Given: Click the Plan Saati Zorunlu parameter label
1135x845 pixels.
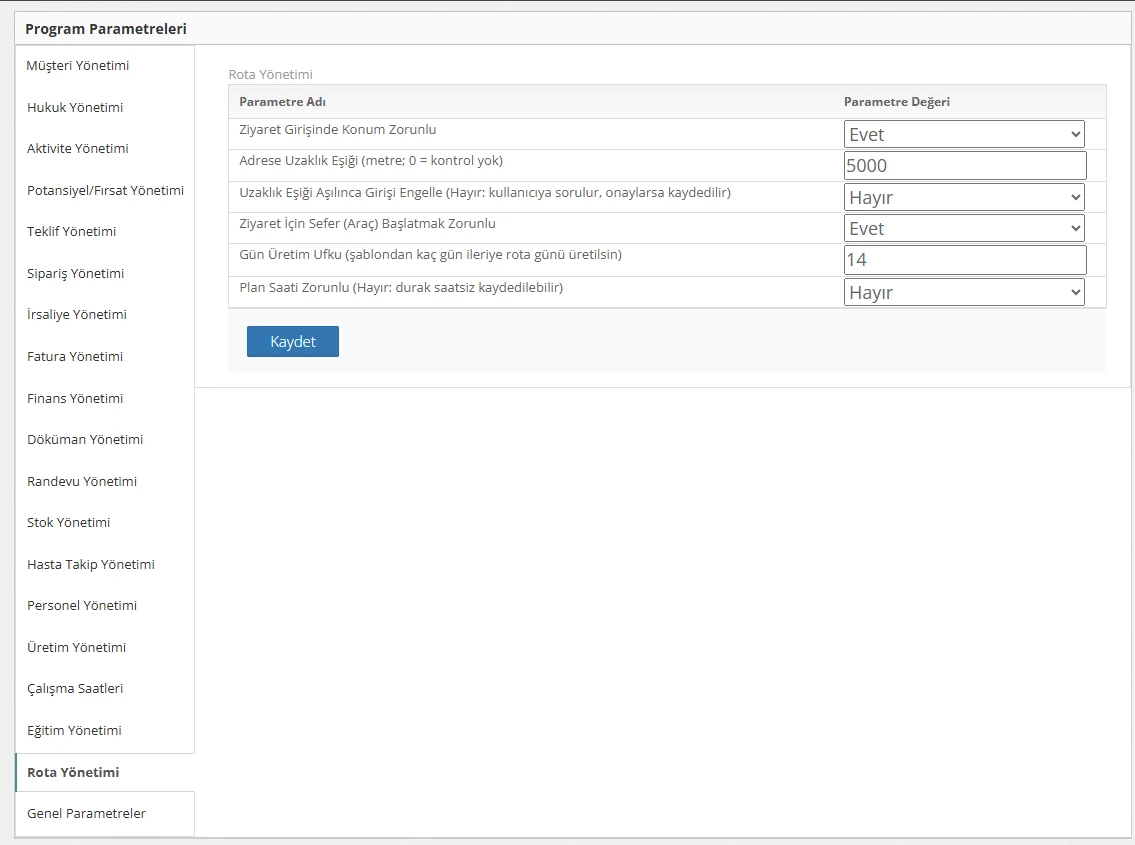Looking at the screenshot, I should (x=401, y=287).
